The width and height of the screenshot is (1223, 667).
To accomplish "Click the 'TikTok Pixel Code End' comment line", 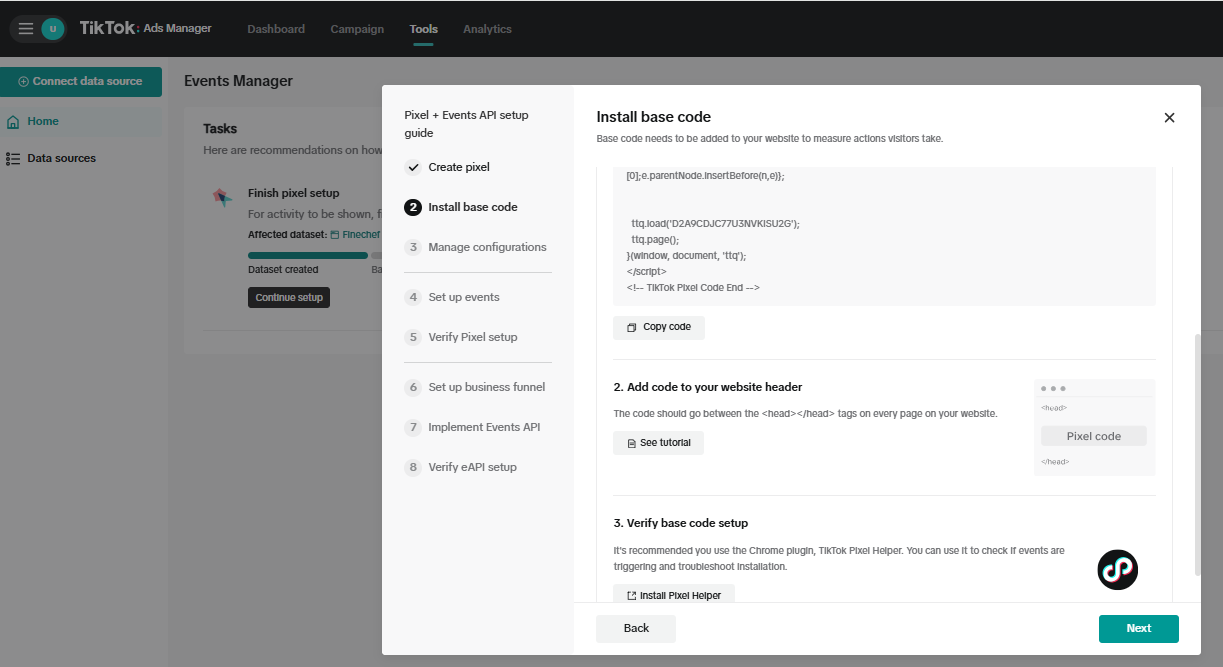I will 693,287.
